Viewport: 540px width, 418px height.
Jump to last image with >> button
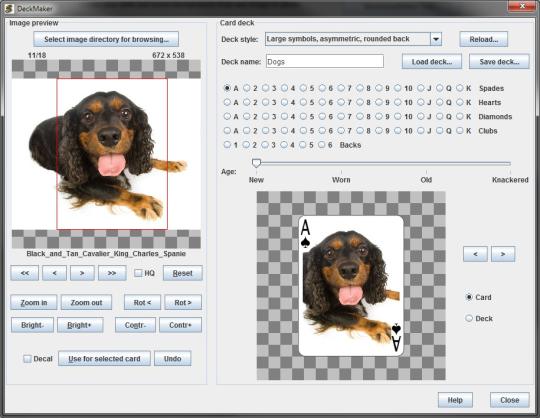[x=112, y=273]
